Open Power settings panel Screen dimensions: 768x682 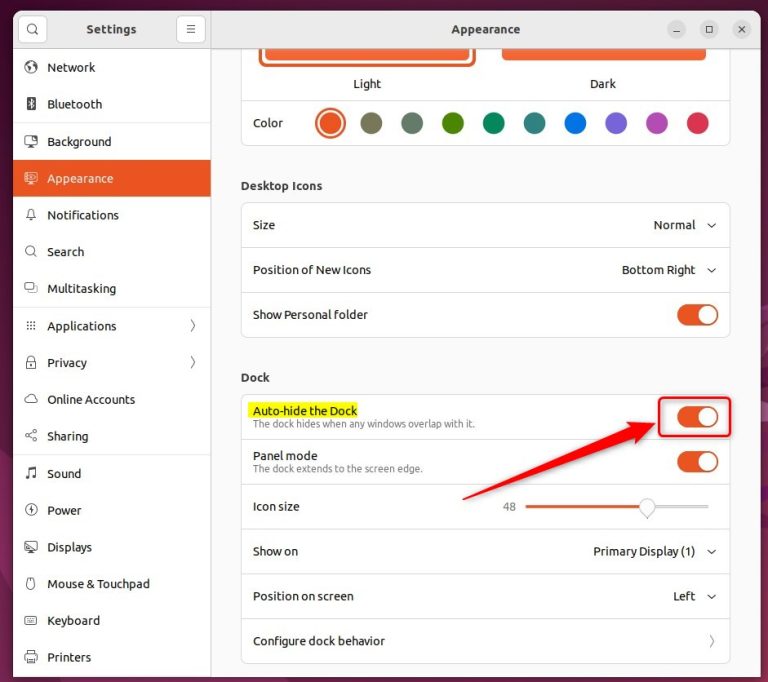click(x=112, y=510)
